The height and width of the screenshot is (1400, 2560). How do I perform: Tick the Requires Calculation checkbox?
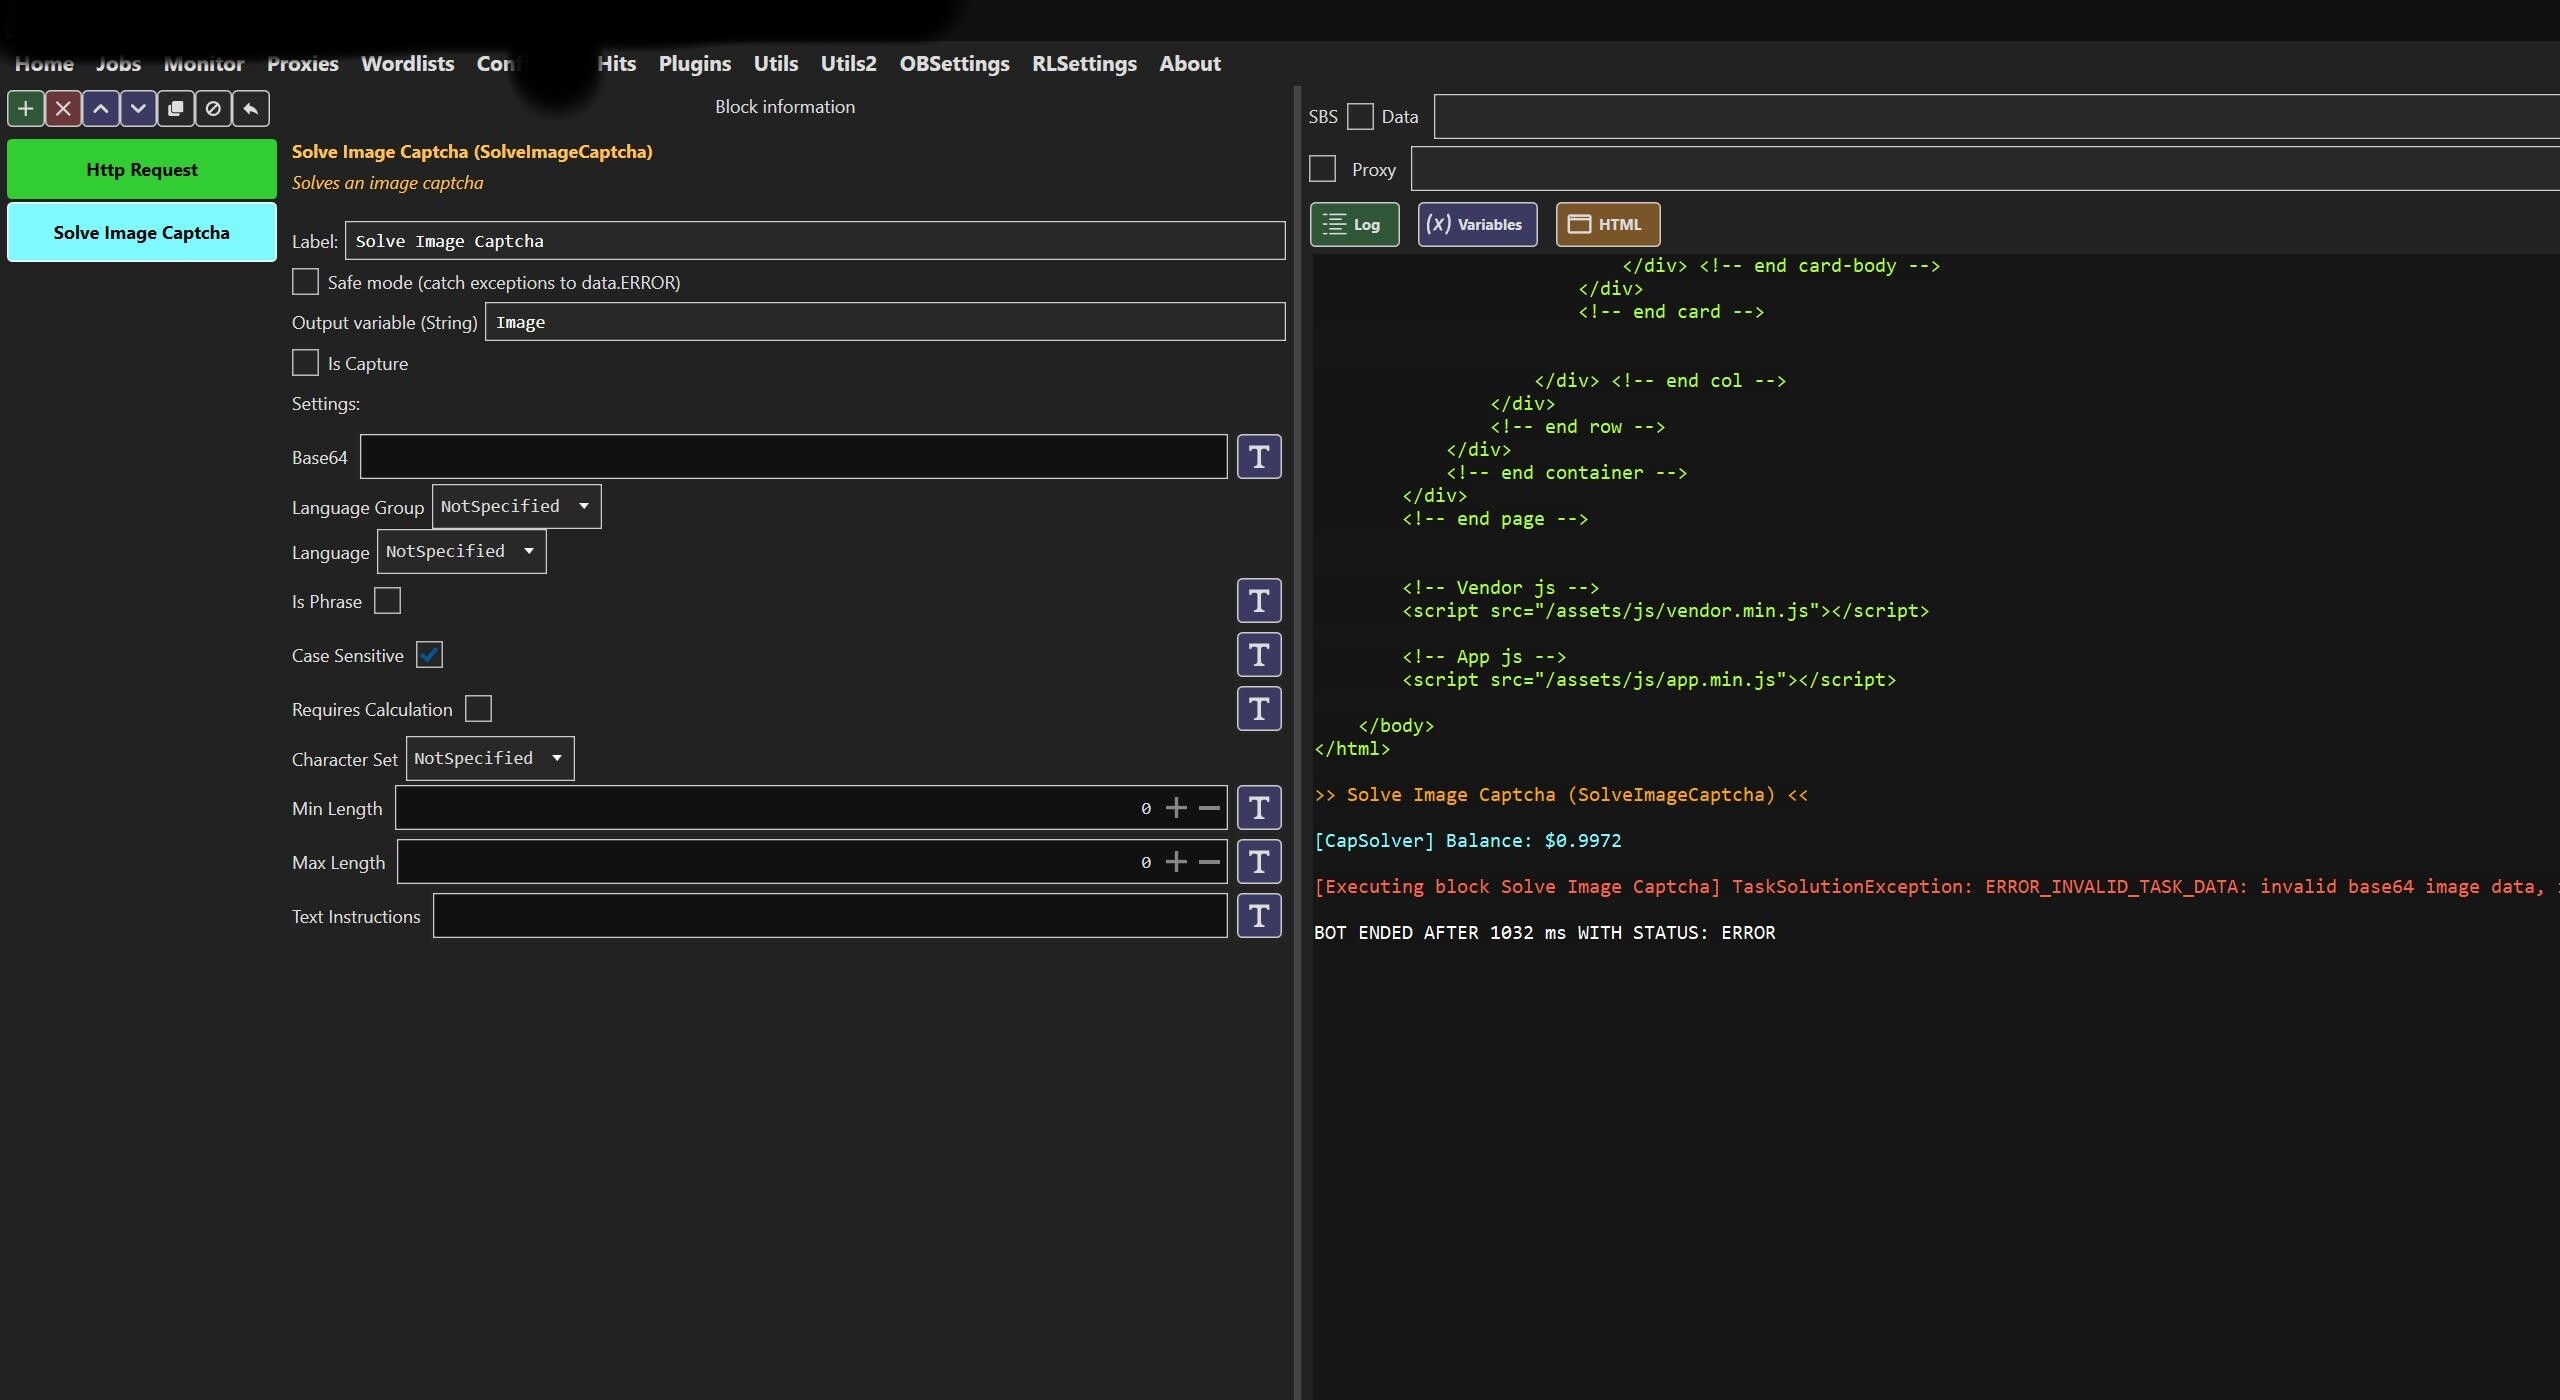tap(479, 709)
